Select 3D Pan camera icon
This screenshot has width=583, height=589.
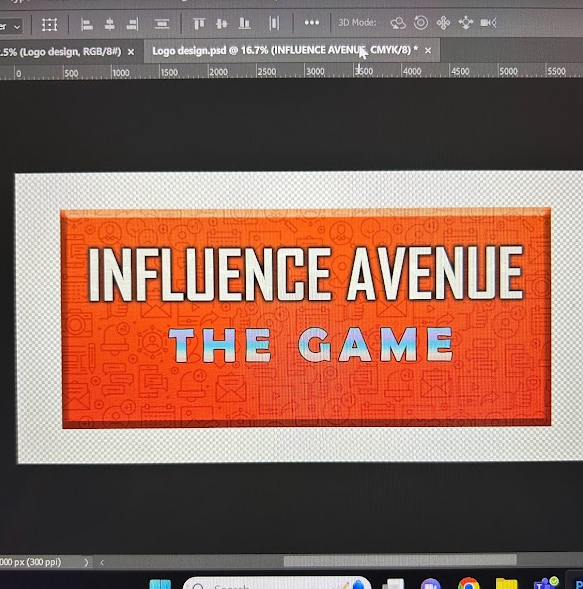443,23
